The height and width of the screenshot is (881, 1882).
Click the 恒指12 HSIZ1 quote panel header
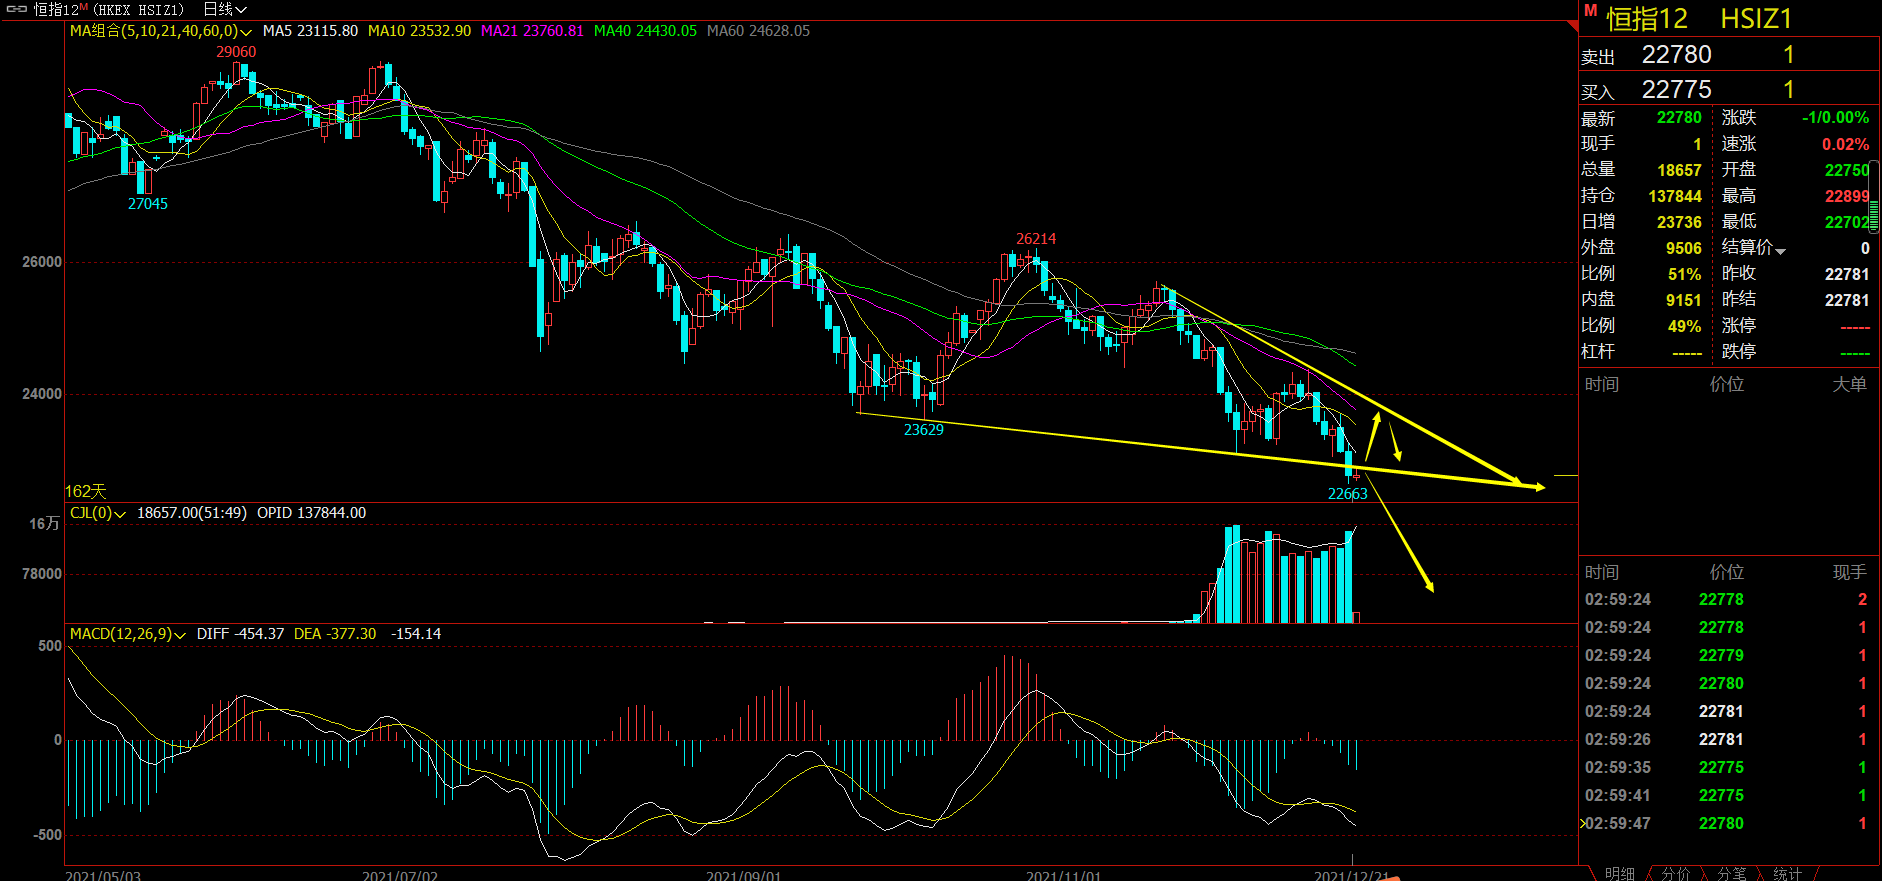click(x=1698, y=18)
